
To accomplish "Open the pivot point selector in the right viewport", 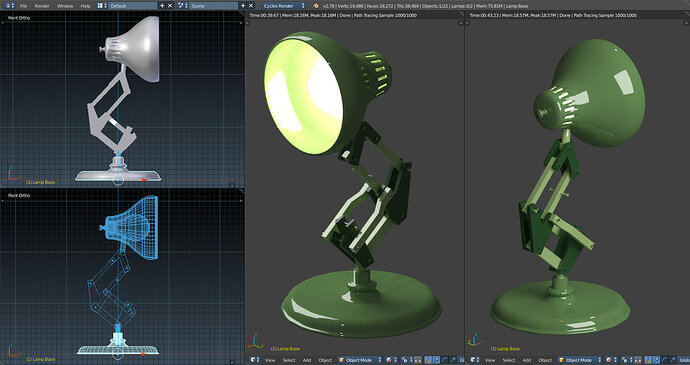I will click(627, 360).
